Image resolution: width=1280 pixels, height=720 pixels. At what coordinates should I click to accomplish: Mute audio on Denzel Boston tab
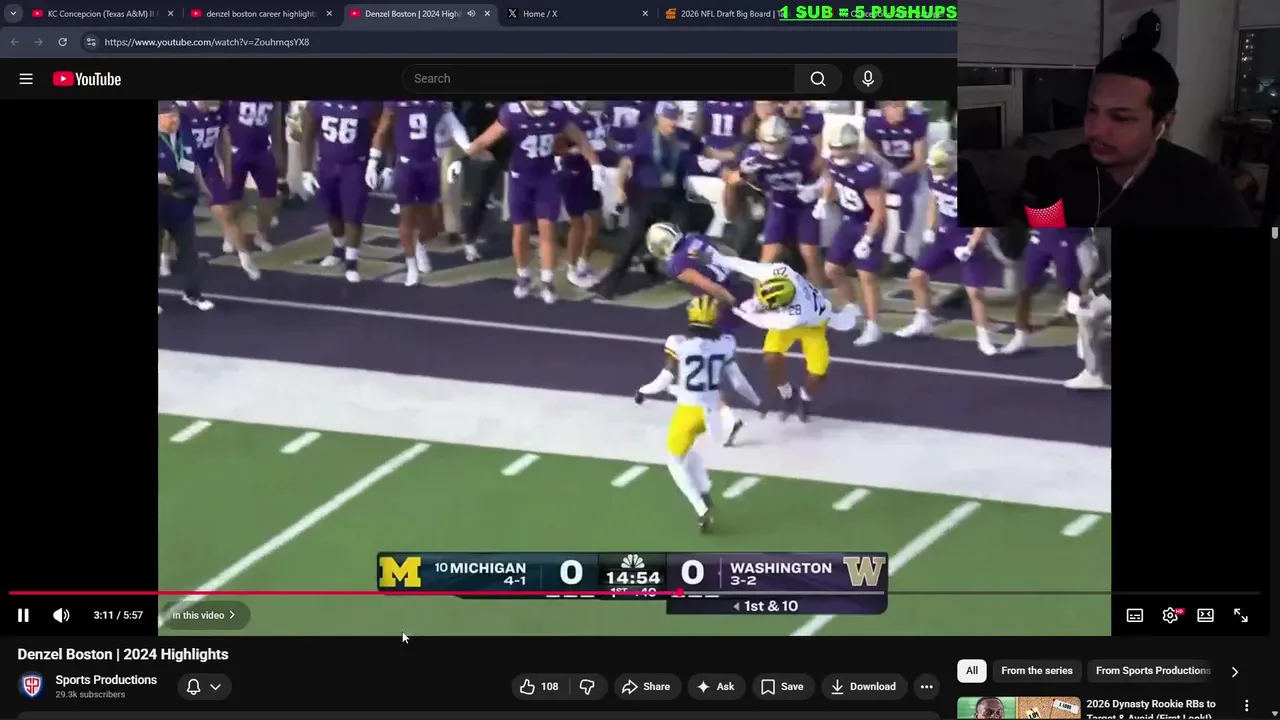(471, 14)
